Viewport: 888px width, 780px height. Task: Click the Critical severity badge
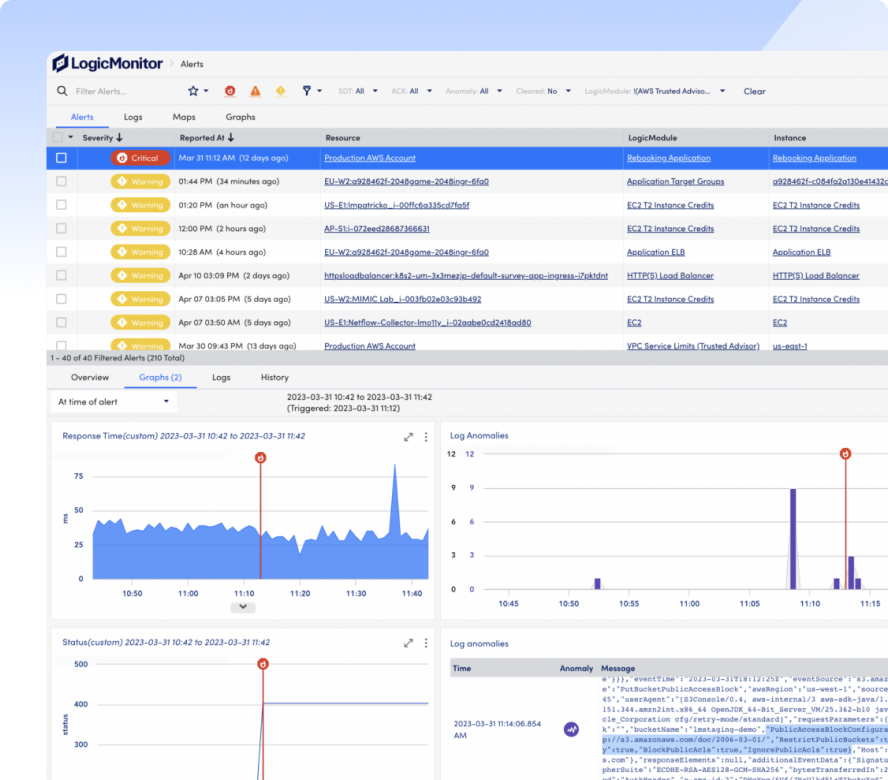(140, 158)
